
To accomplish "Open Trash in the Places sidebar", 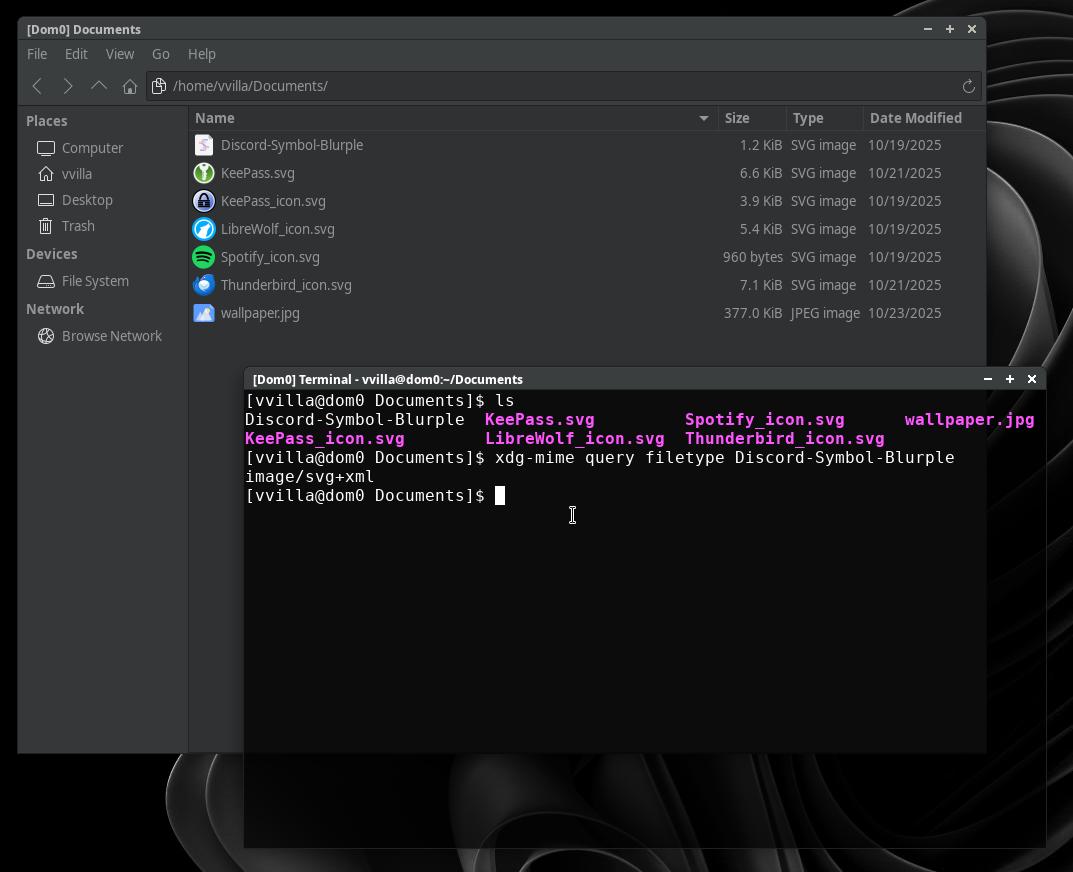I will 78,226.
